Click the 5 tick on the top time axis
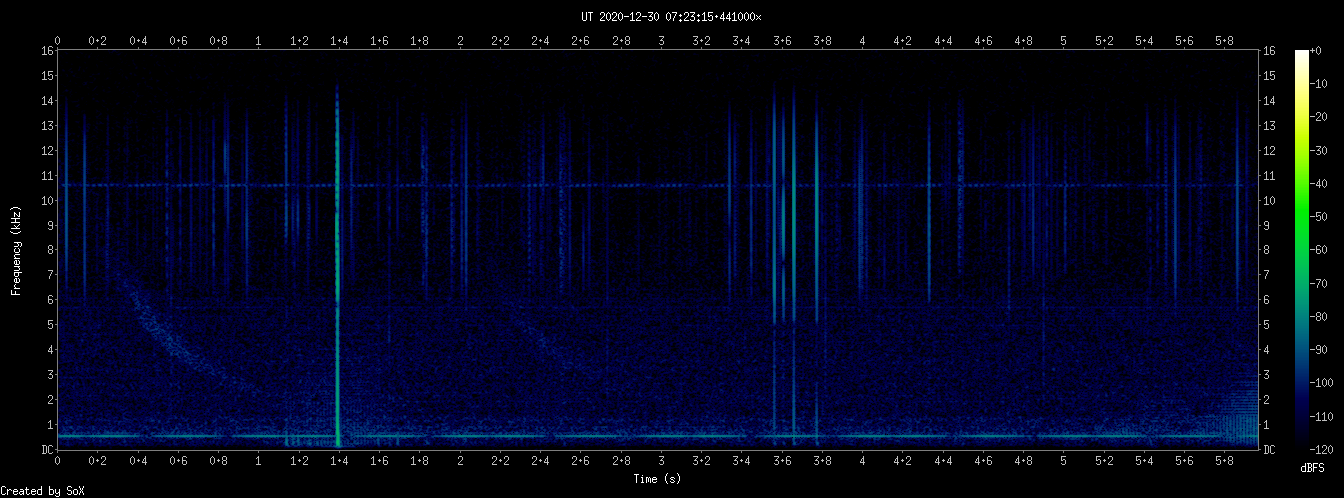 coord(1064,41)
